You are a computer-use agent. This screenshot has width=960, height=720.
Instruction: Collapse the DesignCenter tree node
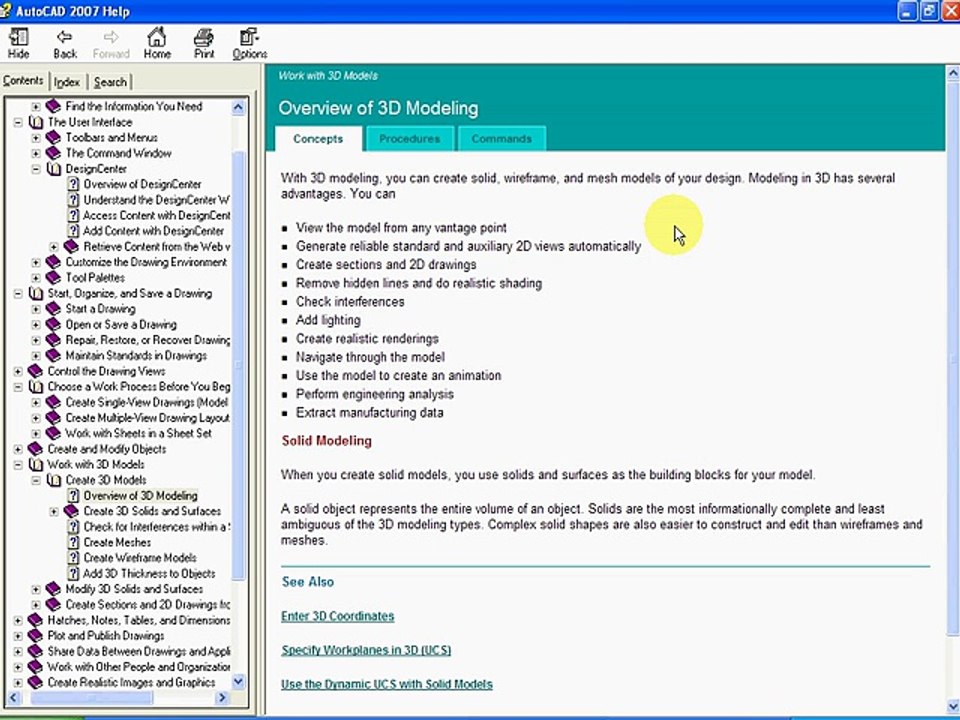click(x=36, y=169)
